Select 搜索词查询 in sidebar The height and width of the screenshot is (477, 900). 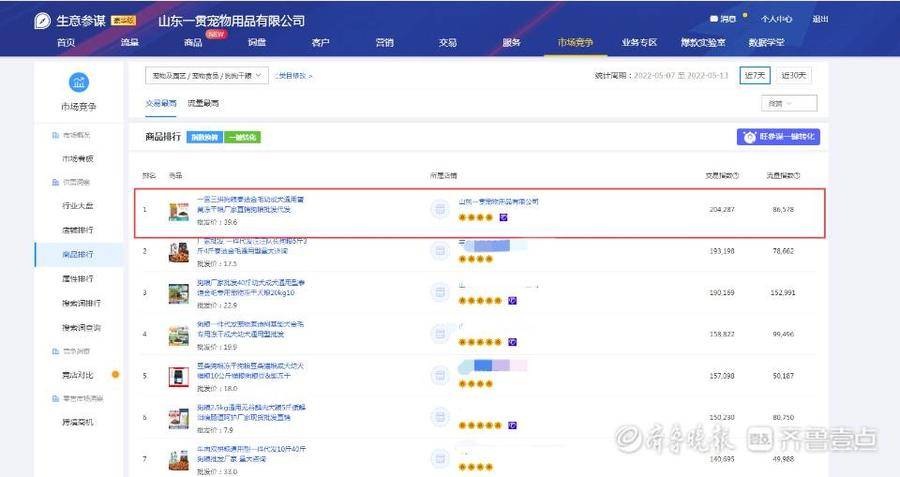click(x=82, y=328)
